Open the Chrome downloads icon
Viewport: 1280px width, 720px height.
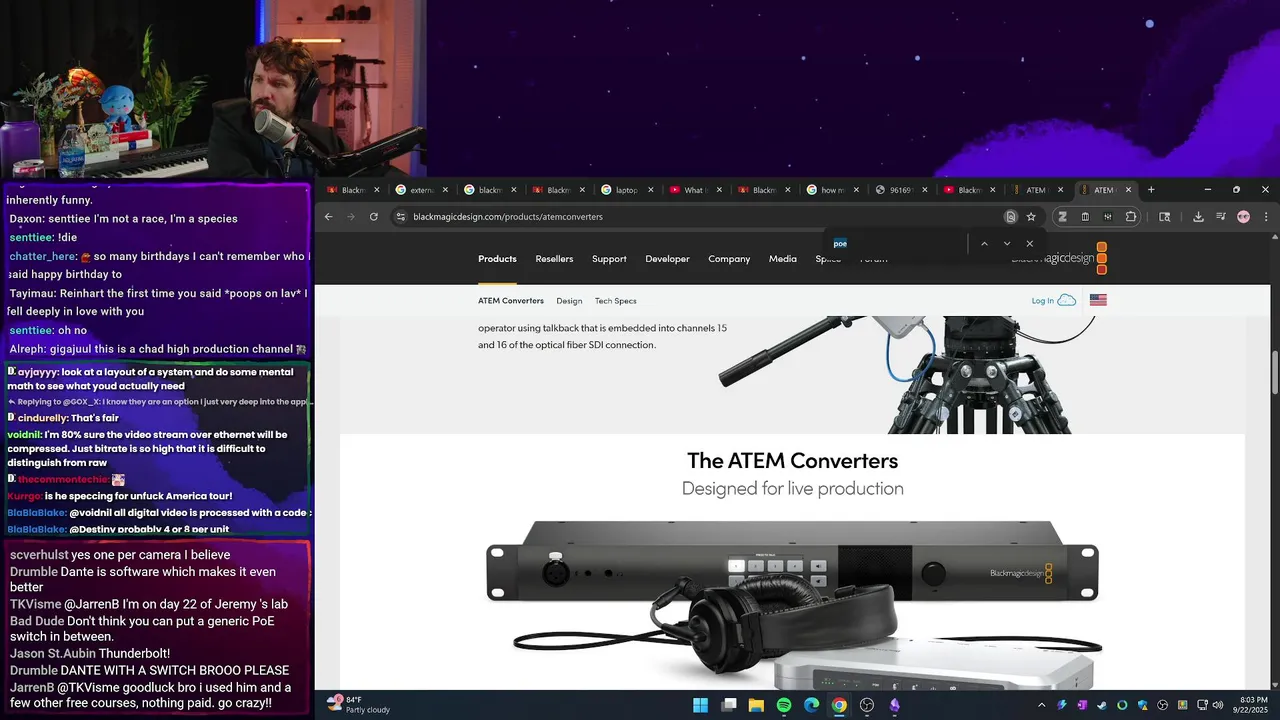click(x=1198, y=217)
